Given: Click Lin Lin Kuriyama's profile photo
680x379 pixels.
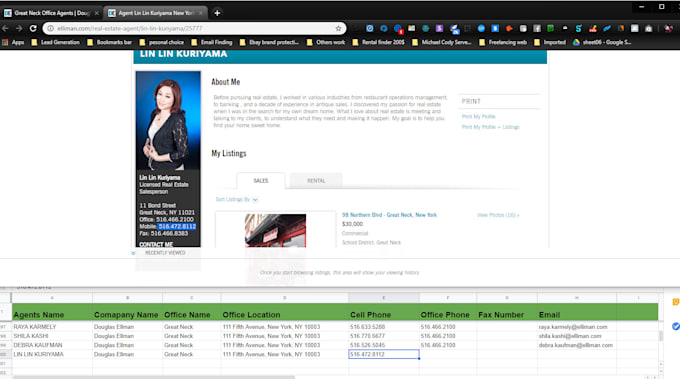Looking at the screenshot, I should tap(168, 121).
